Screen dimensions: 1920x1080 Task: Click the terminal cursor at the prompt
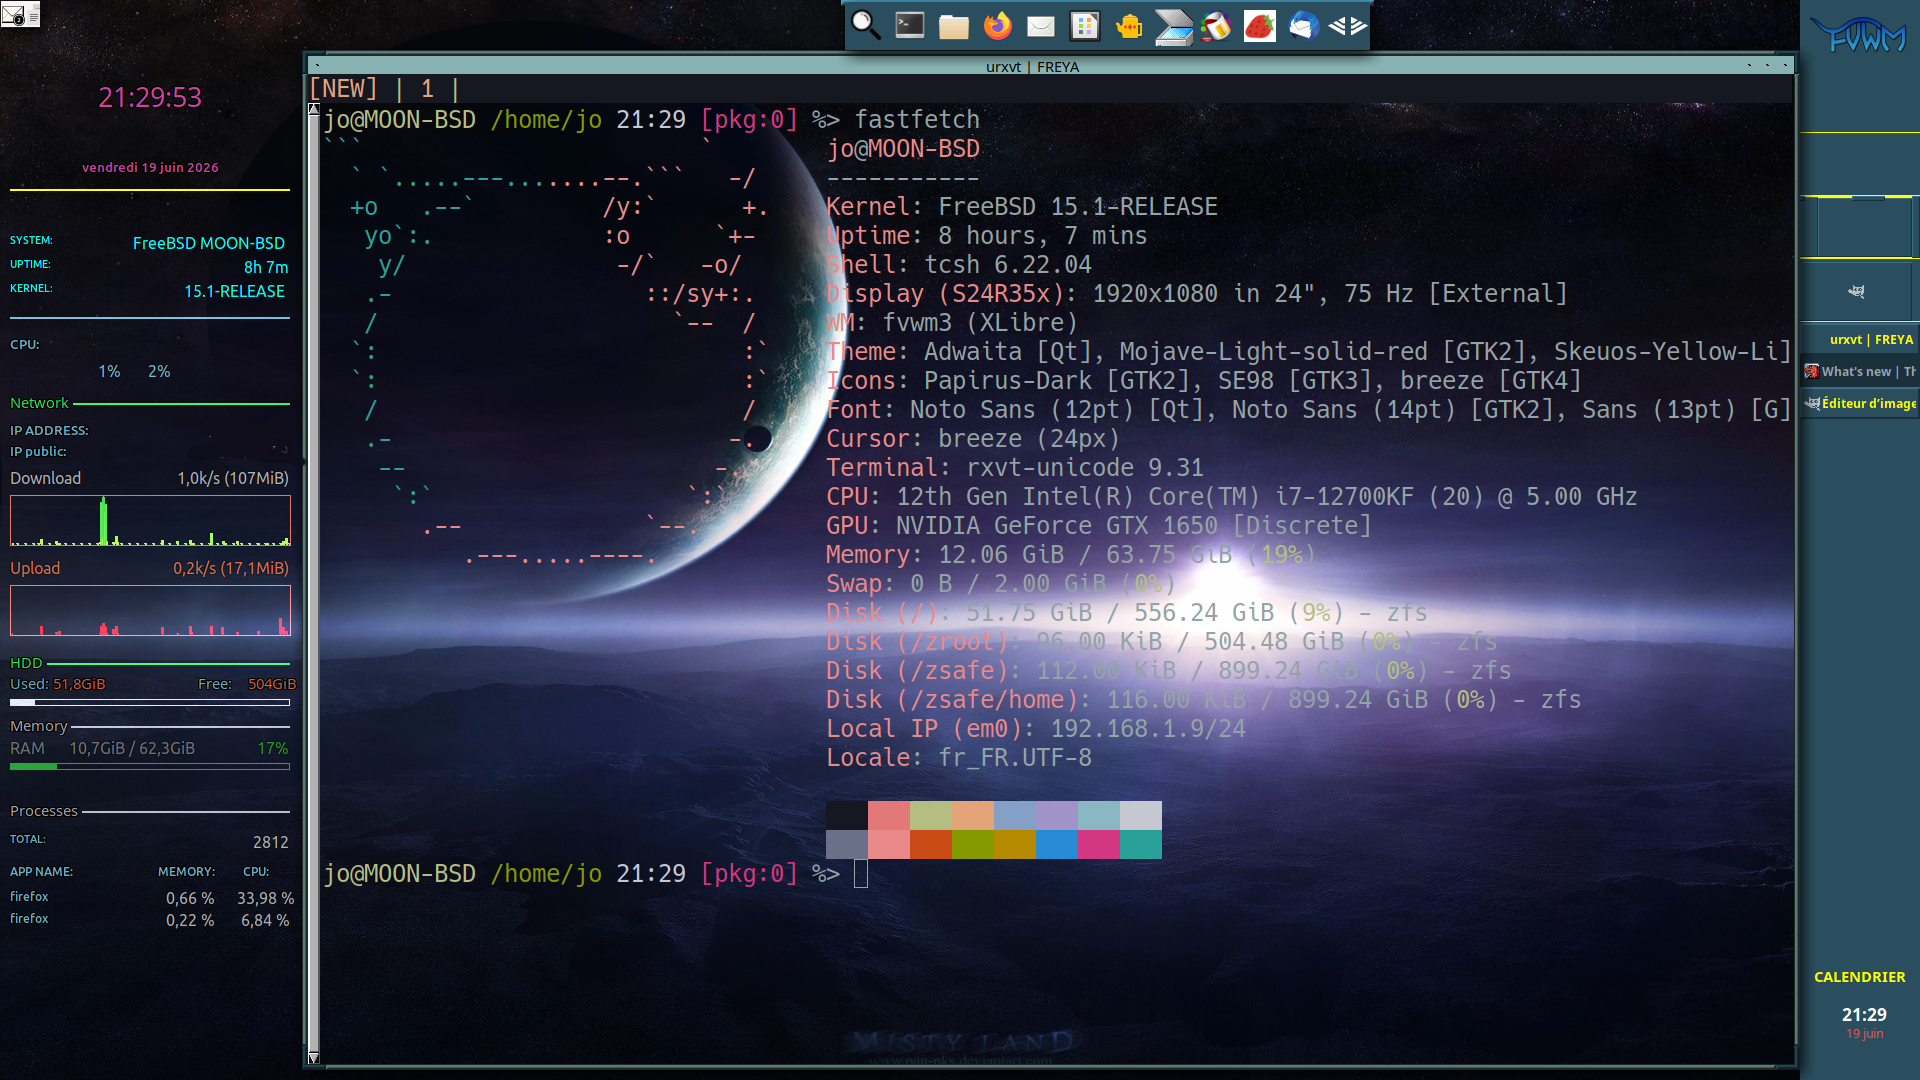[x=861, y=874]
